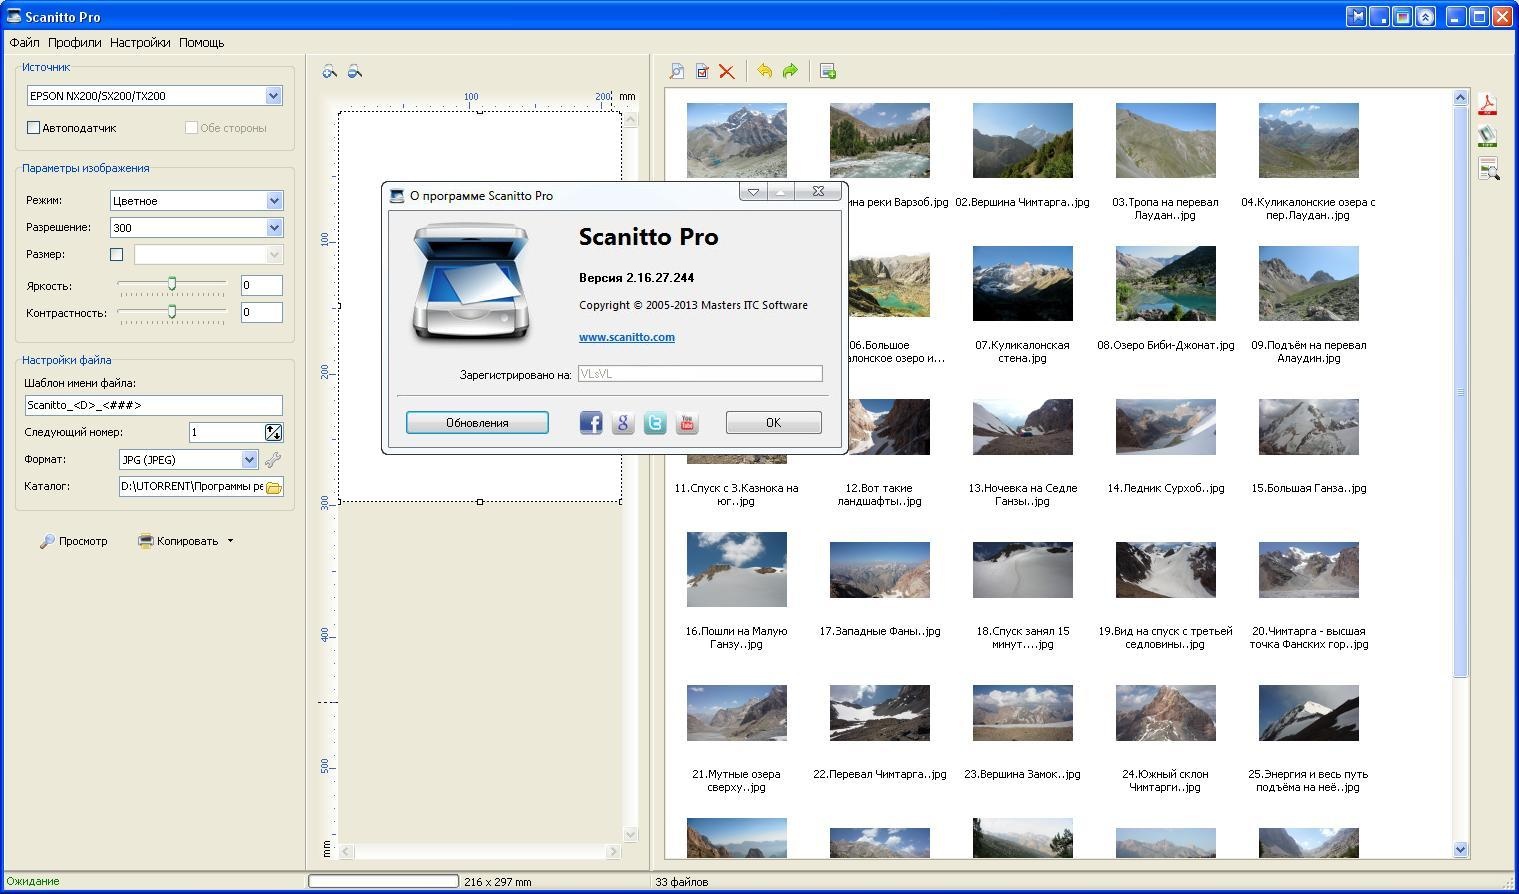Open the Настройки menu
Image resolution: width=1519 pixels, height=894 pixels.
(140, 43)
